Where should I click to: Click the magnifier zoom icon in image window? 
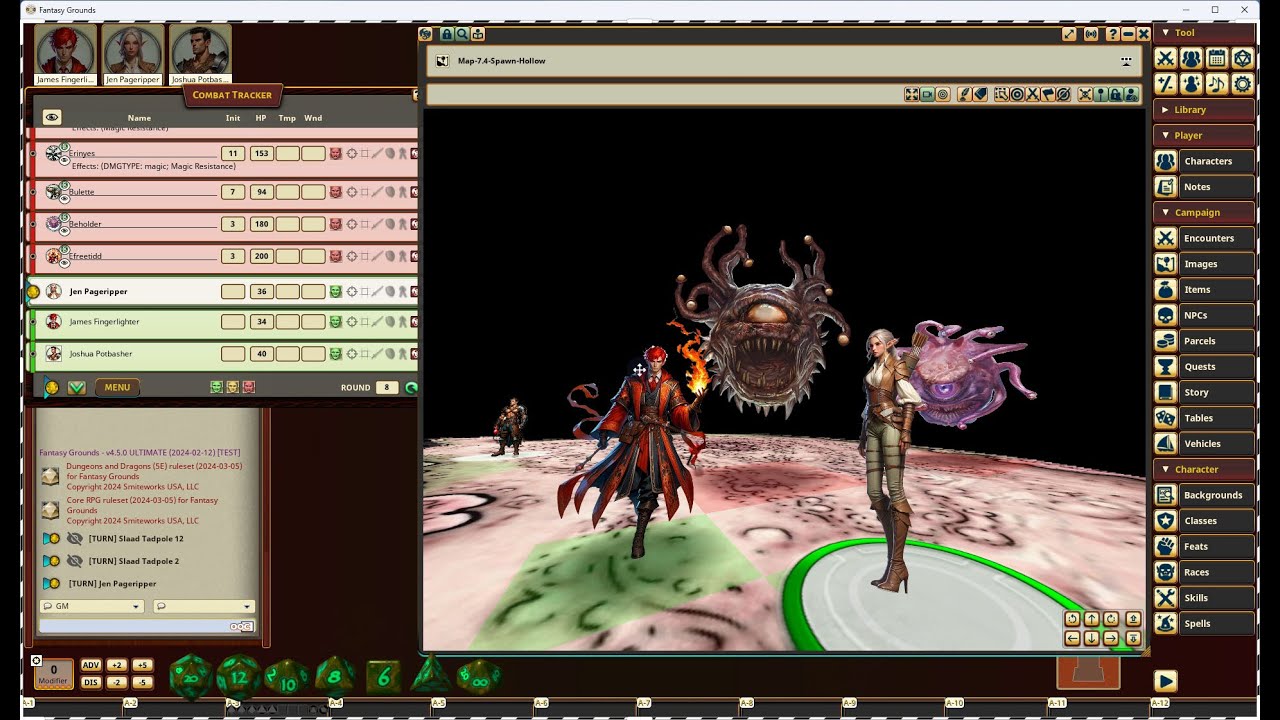pos(462,34)
